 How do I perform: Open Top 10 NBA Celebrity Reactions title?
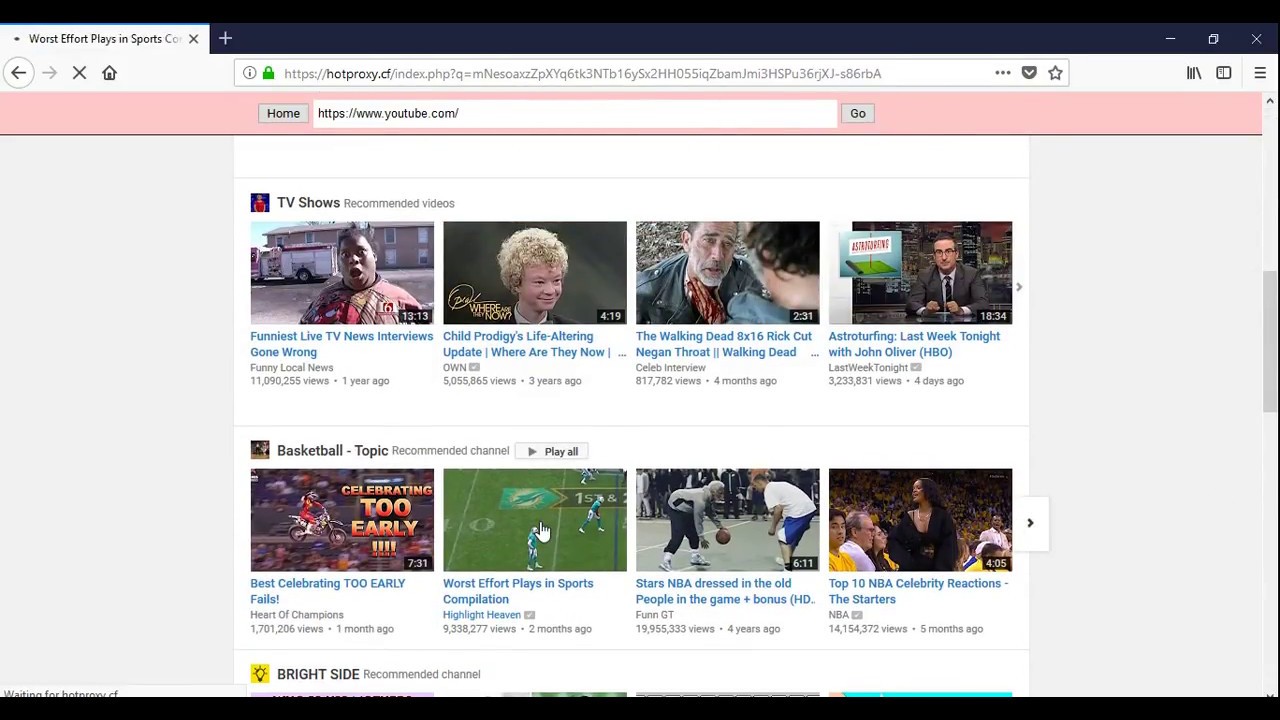tap(918, 591)
